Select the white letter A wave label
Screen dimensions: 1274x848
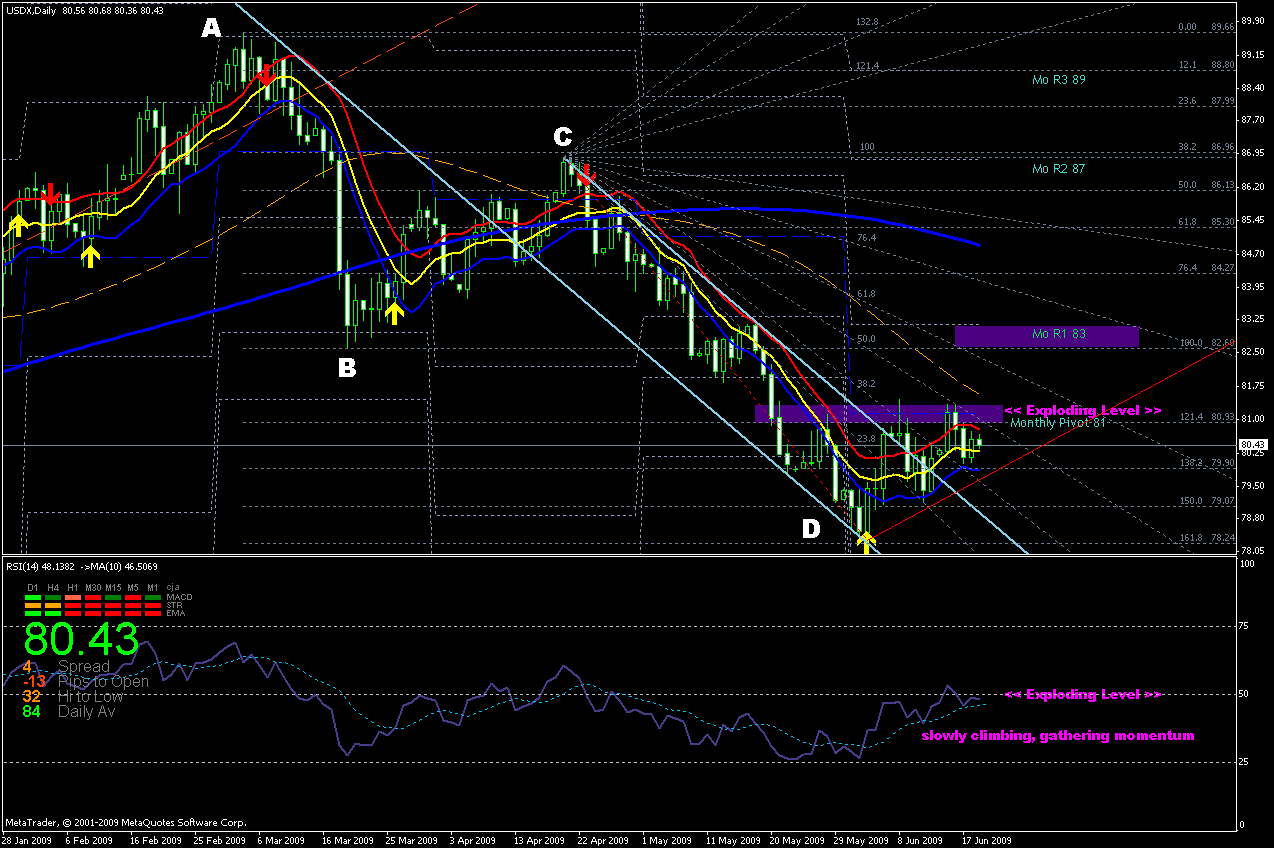coord(211,28)
